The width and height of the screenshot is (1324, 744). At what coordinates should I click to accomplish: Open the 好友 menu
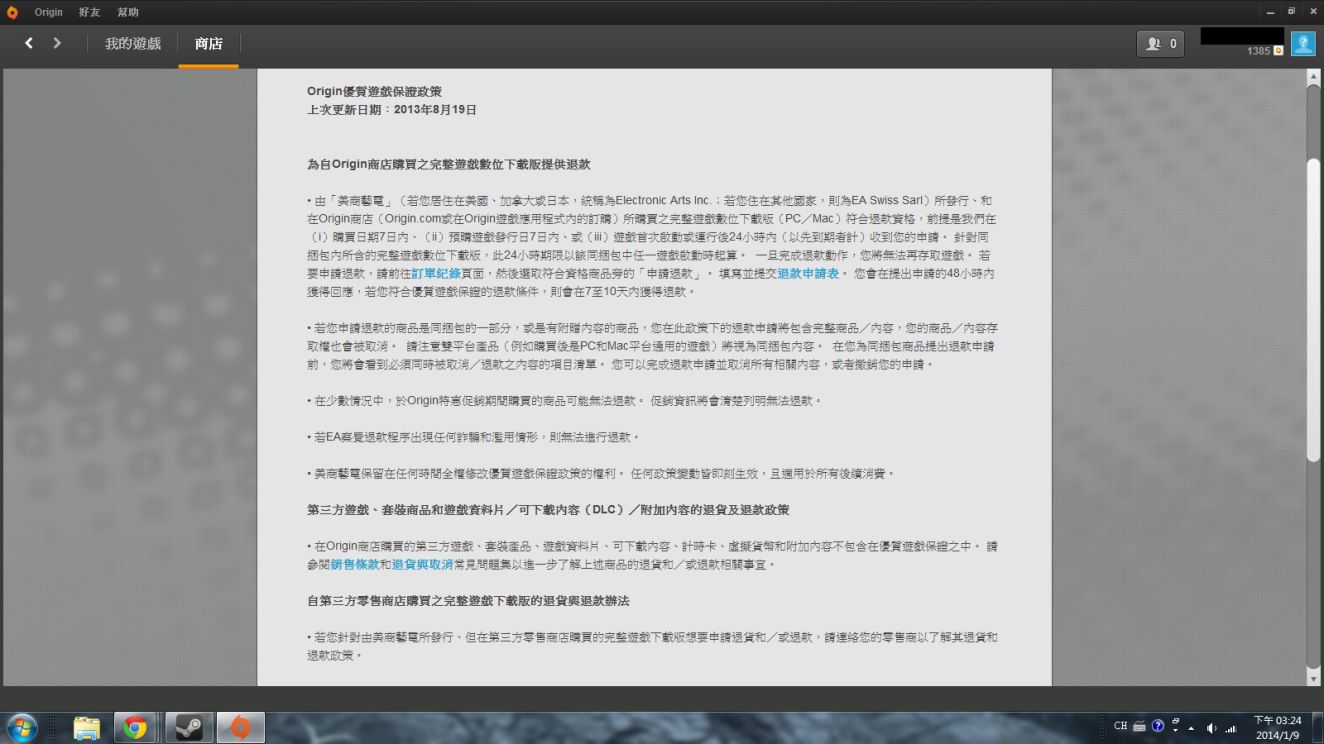90,12
